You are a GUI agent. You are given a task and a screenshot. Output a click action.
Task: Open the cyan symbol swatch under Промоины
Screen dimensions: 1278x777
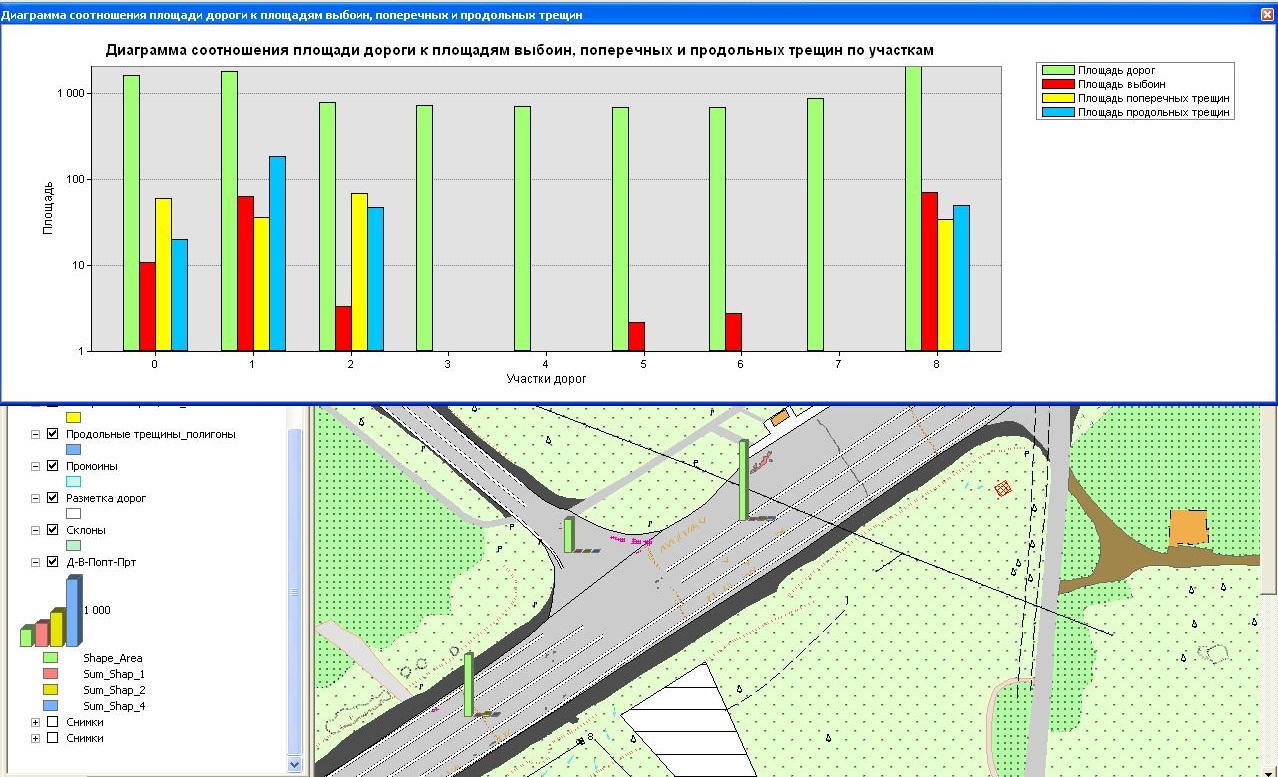point(73,482)
